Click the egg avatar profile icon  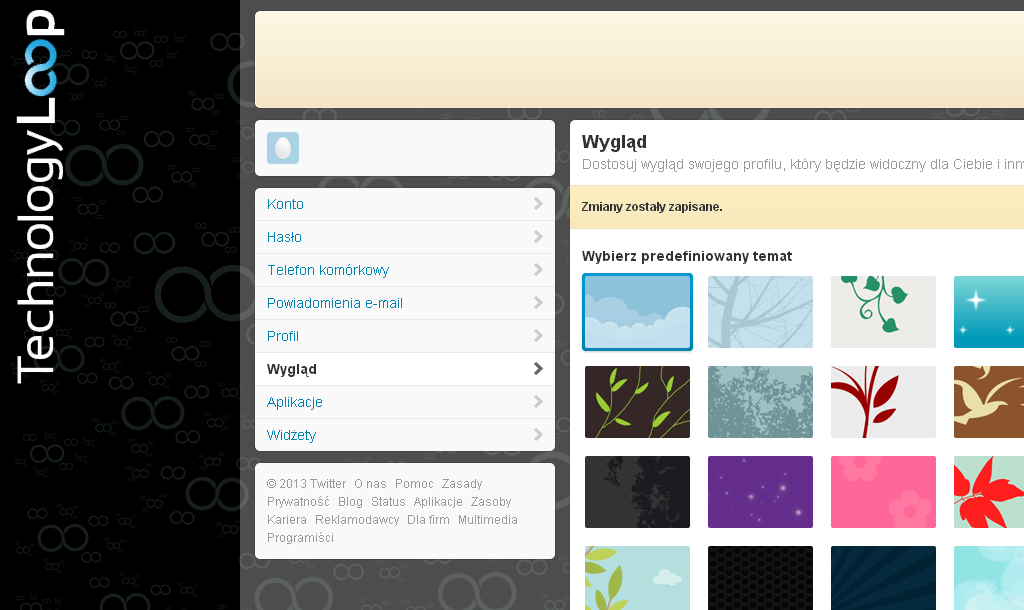pos(283,148)
